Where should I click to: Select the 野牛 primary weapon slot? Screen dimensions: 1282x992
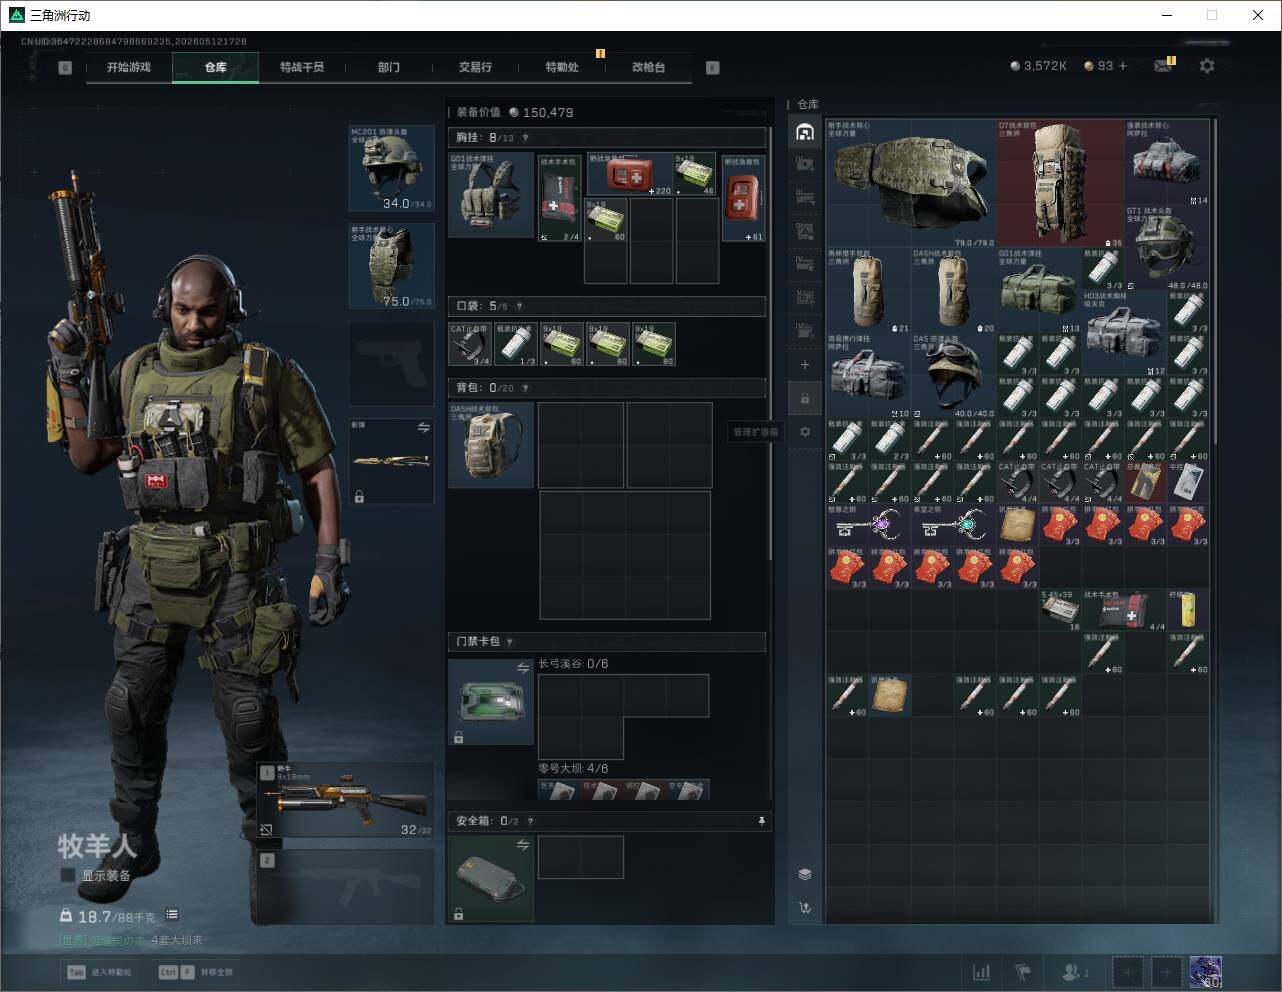[x=346, y=800]
